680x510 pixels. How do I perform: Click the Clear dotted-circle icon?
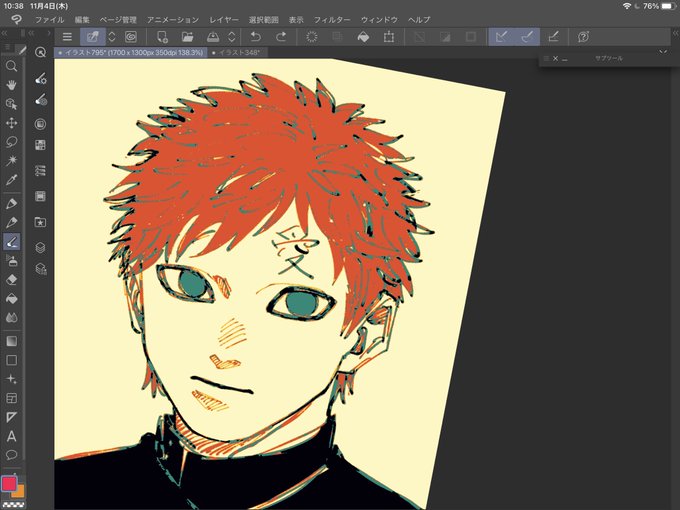click(x=311, y=37)
